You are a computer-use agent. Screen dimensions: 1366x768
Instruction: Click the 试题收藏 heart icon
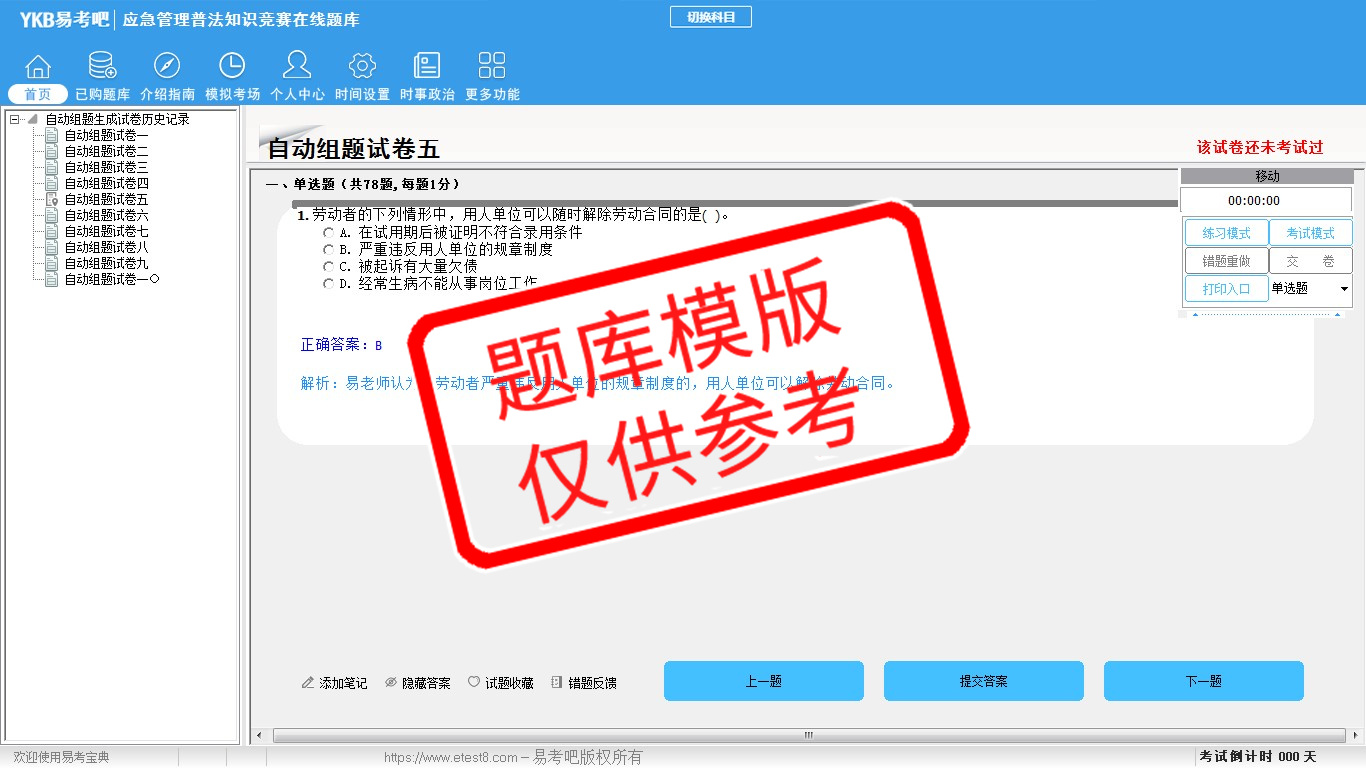tap(474, 683)
